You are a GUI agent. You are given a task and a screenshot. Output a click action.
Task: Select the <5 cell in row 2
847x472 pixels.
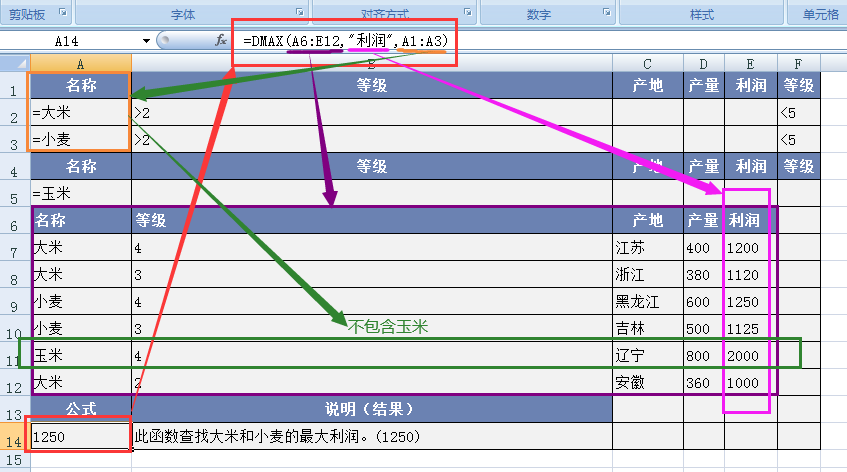click(x=799, y=112)
